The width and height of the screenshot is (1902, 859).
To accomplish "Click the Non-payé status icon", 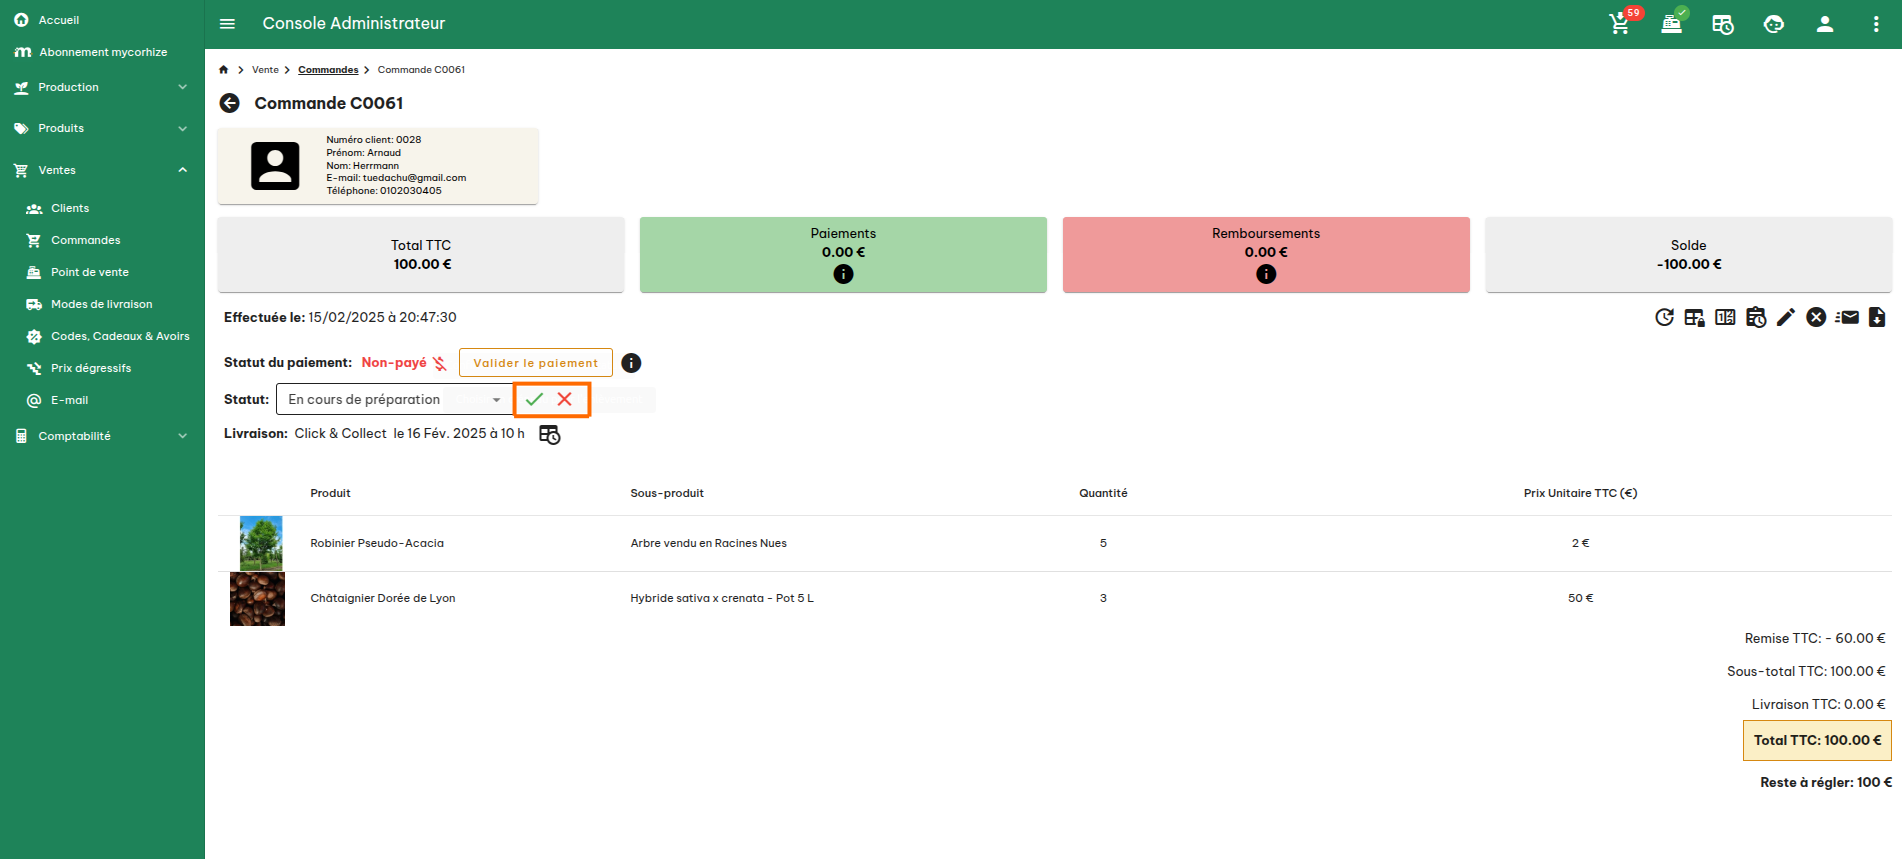I will coord(439,363).
